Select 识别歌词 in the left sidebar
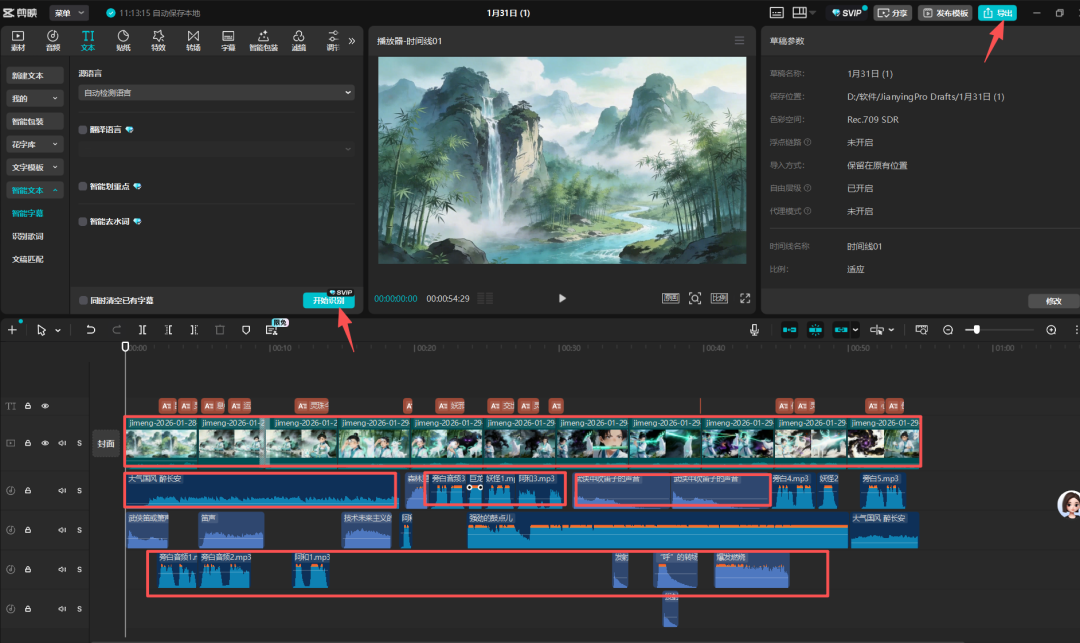This screenshot has height=643, width=1080. [x=29, y=236]
